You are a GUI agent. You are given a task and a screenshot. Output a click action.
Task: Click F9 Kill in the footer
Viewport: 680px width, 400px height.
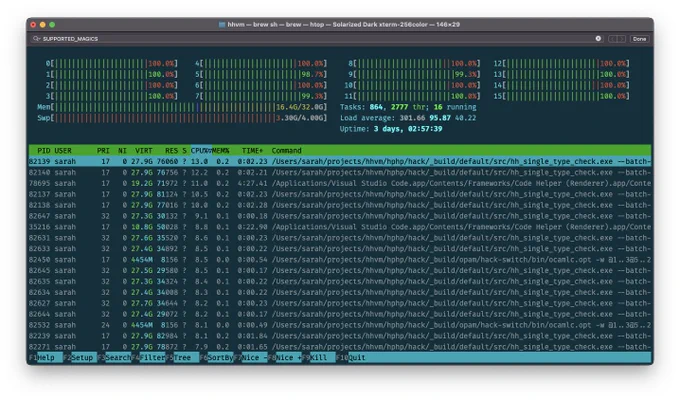click(319, 357)
